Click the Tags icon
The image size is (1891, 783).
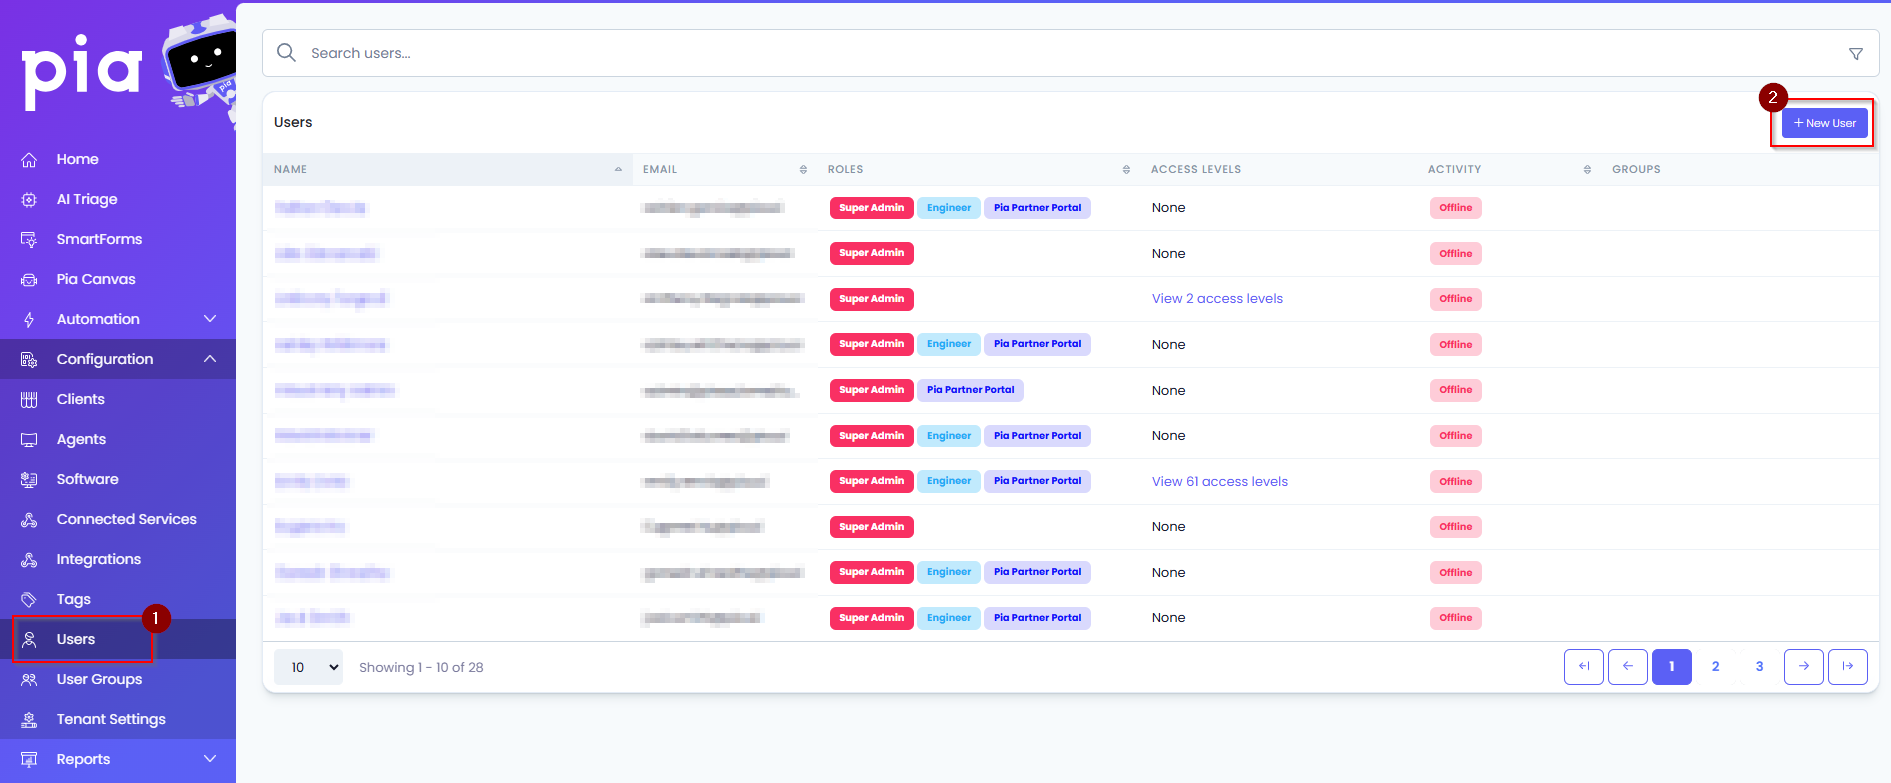(x=29, y=600)
